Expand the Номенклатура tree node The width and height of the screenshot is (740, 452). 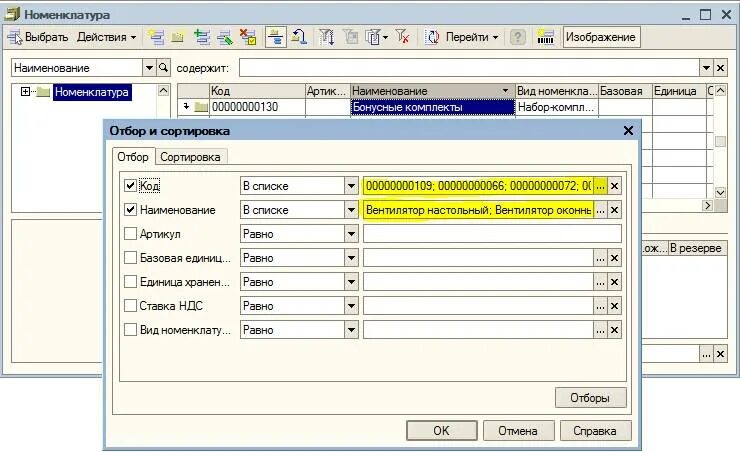[25, 92]
